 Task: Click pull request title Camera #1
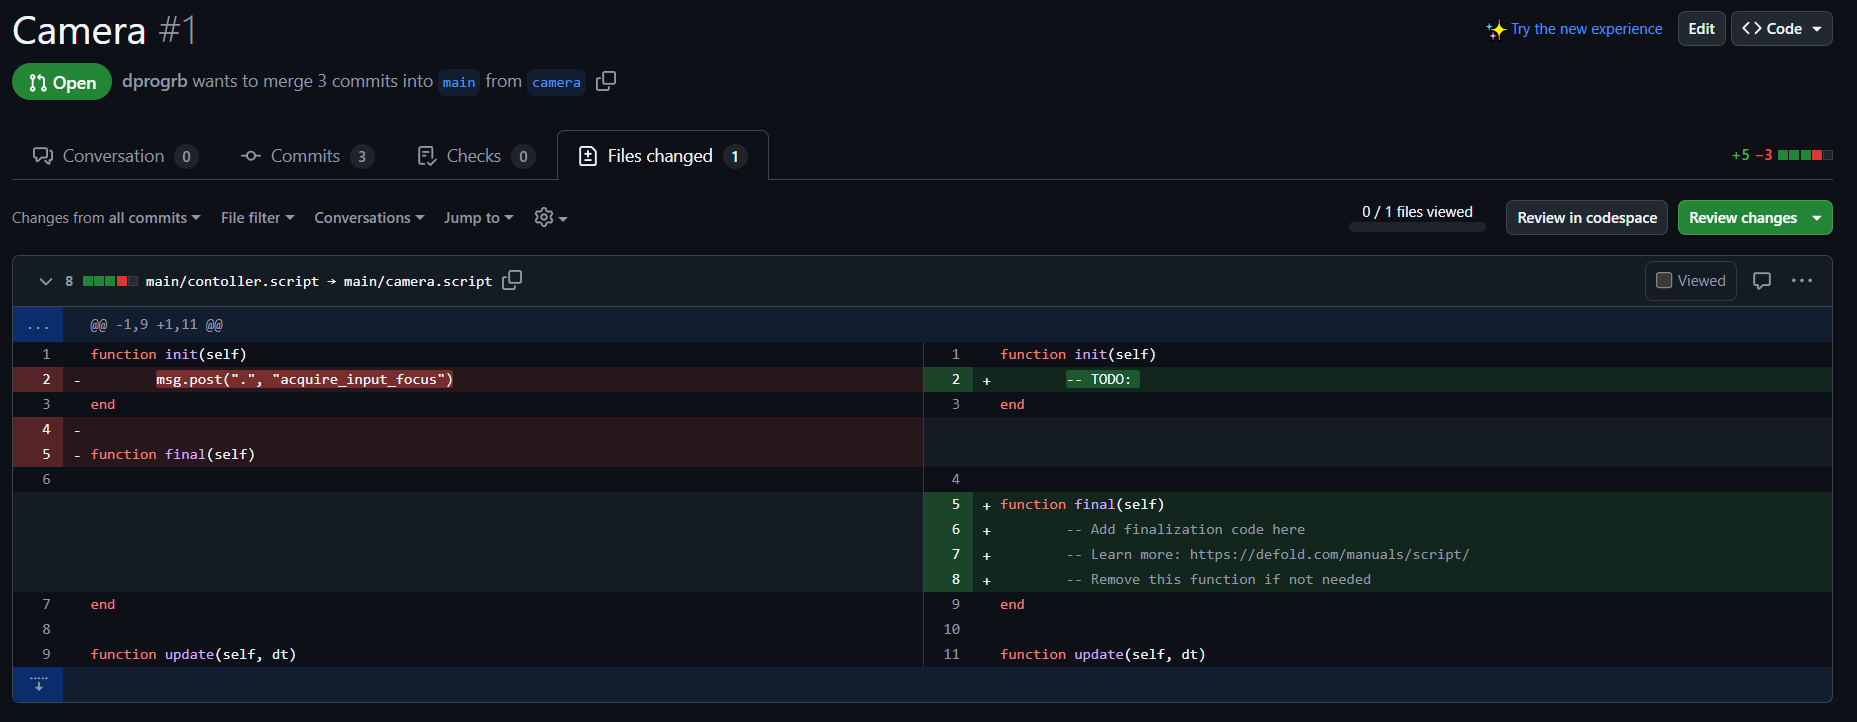click(104, 30)
